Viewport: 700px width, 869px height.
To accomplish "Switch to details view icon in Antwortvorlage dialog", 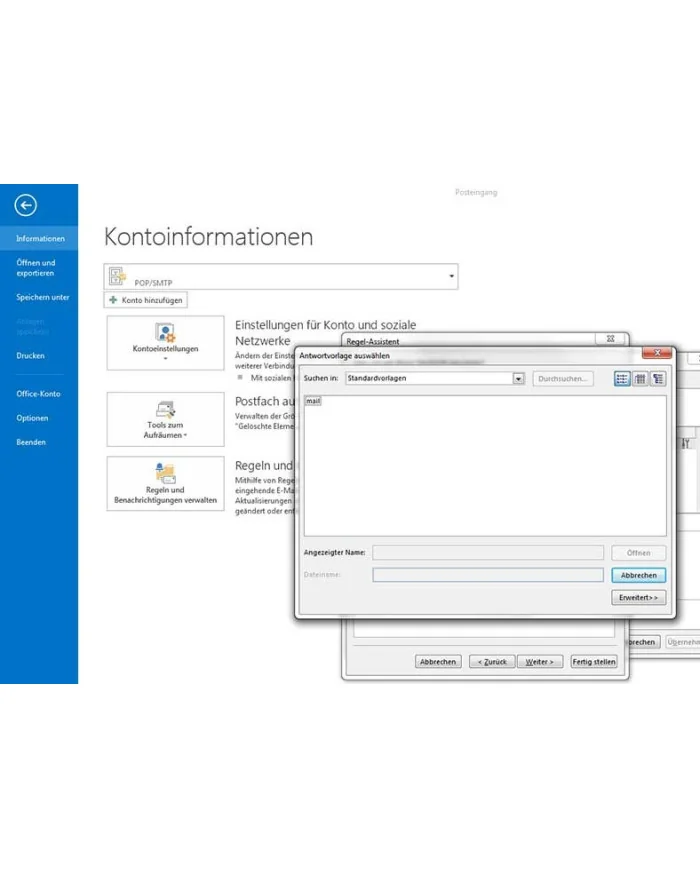I will pyautogui.click(x=640, y=379).
